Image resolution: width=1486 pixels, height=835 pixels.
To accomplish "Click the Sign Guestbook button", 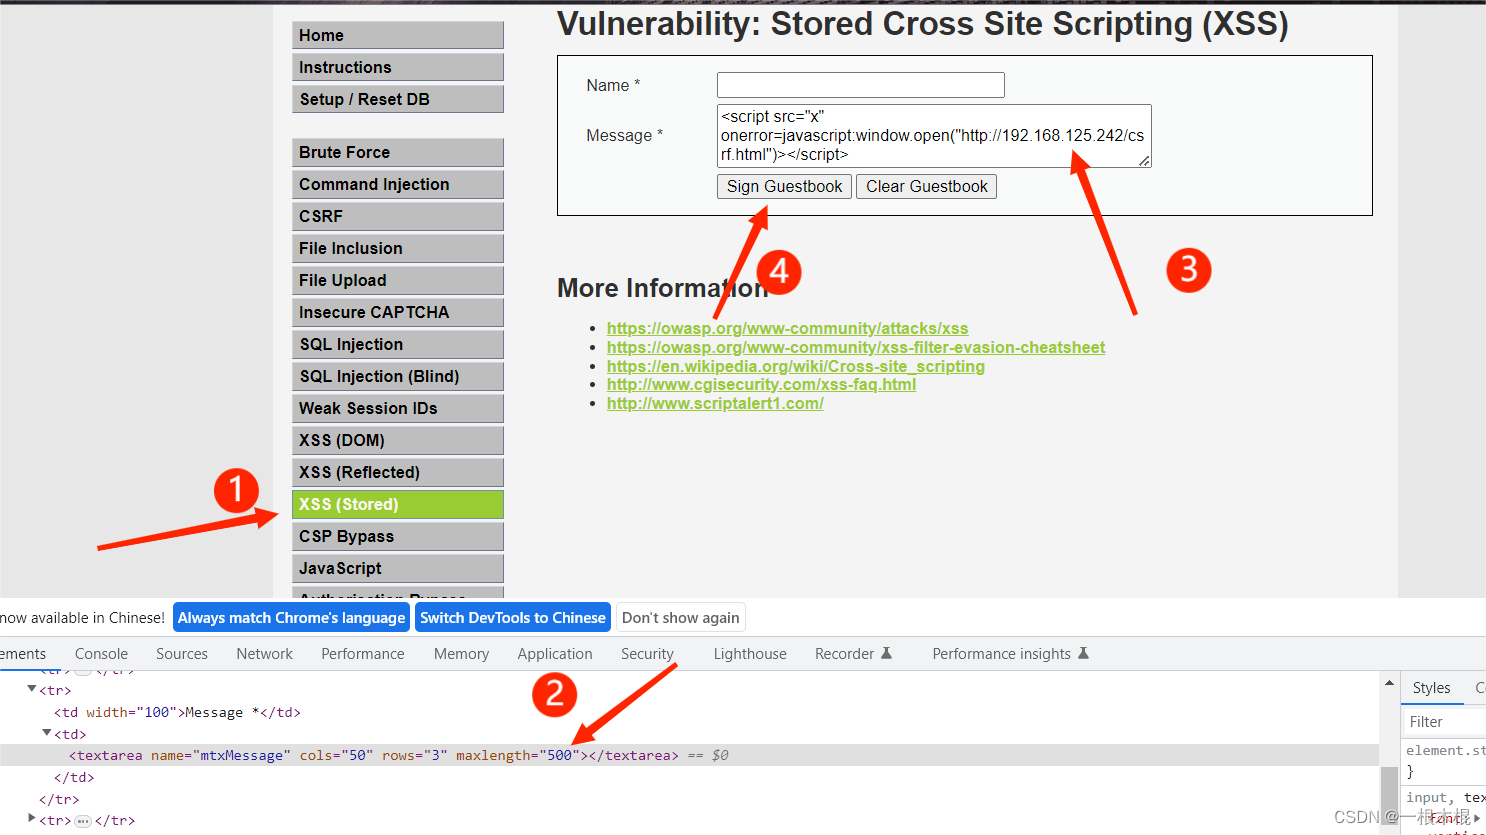I will point(784,186).
